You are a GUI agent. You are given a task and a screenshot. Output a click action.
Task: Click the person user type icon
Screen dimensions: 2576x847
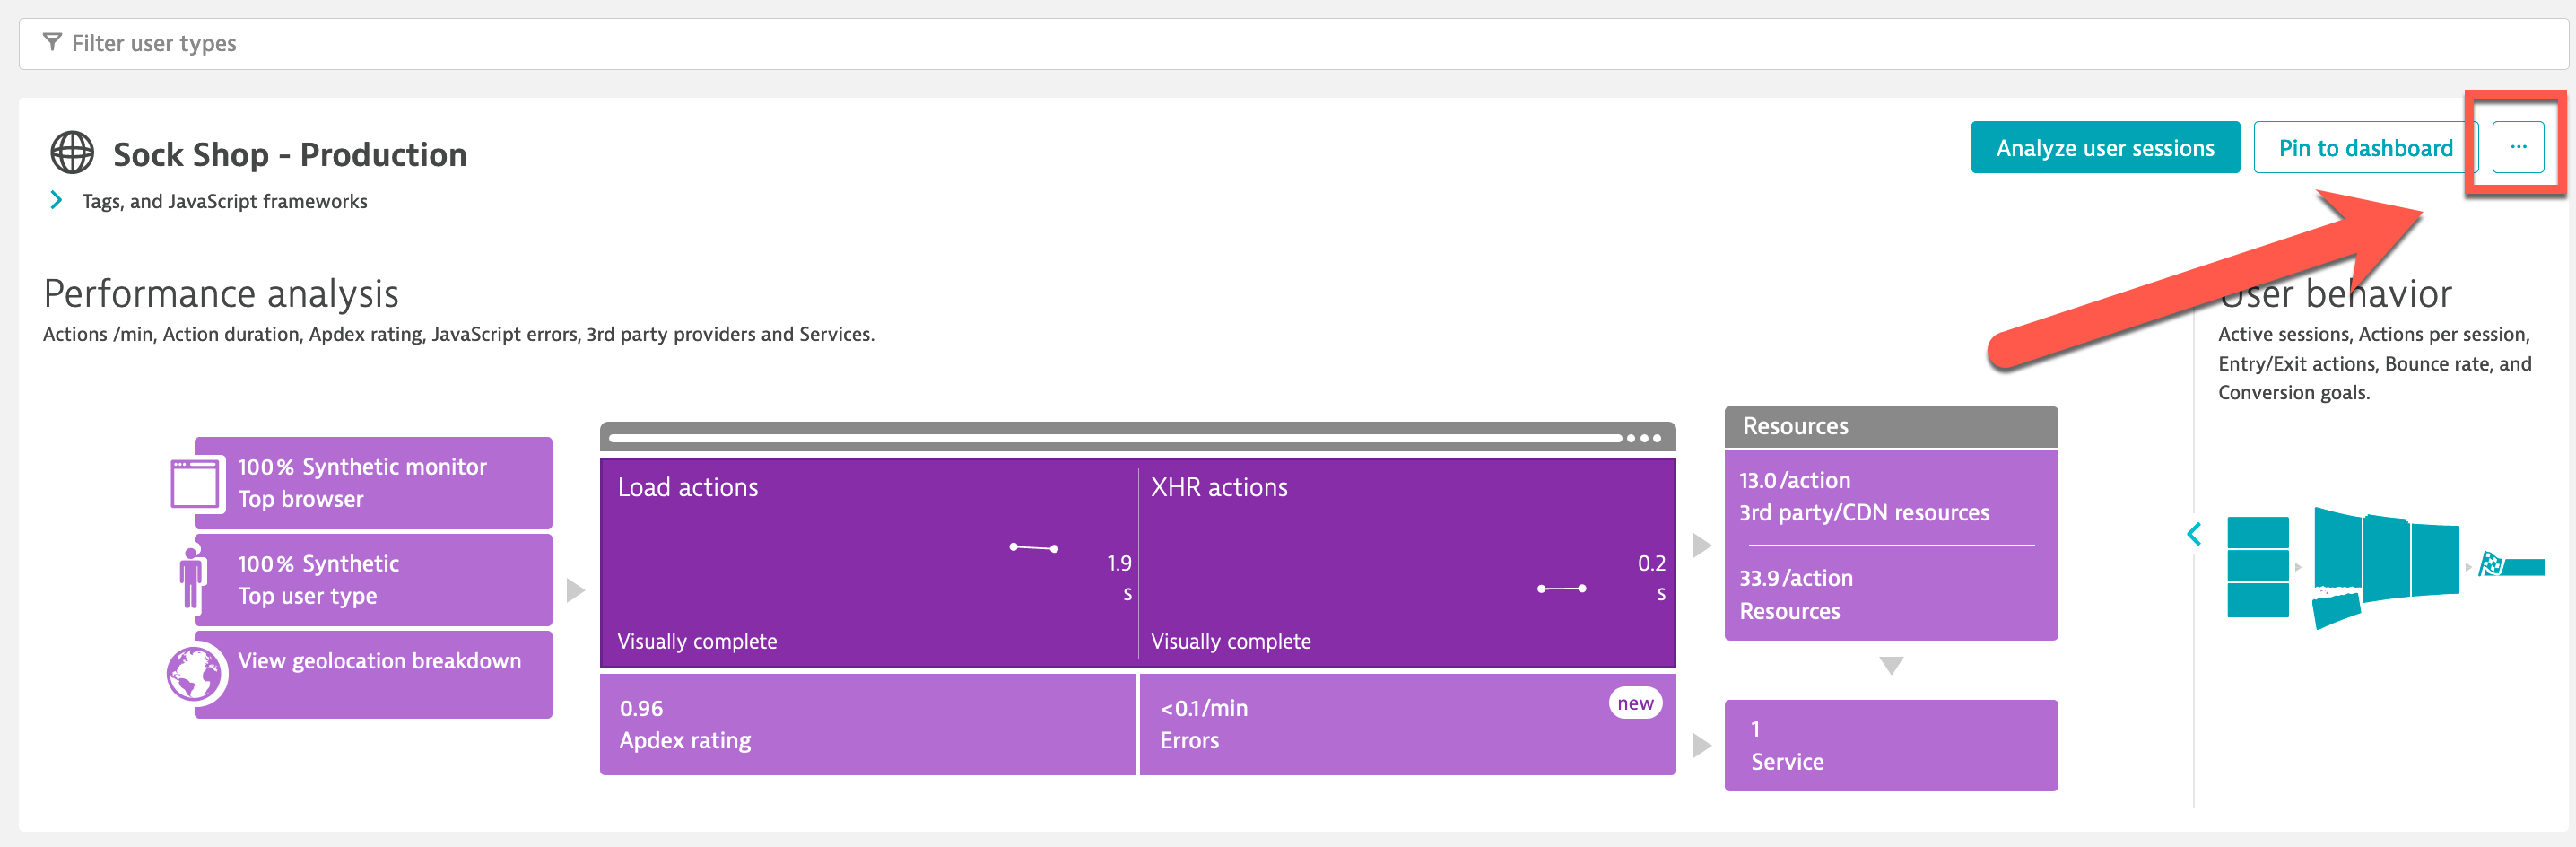coord(192,577)
